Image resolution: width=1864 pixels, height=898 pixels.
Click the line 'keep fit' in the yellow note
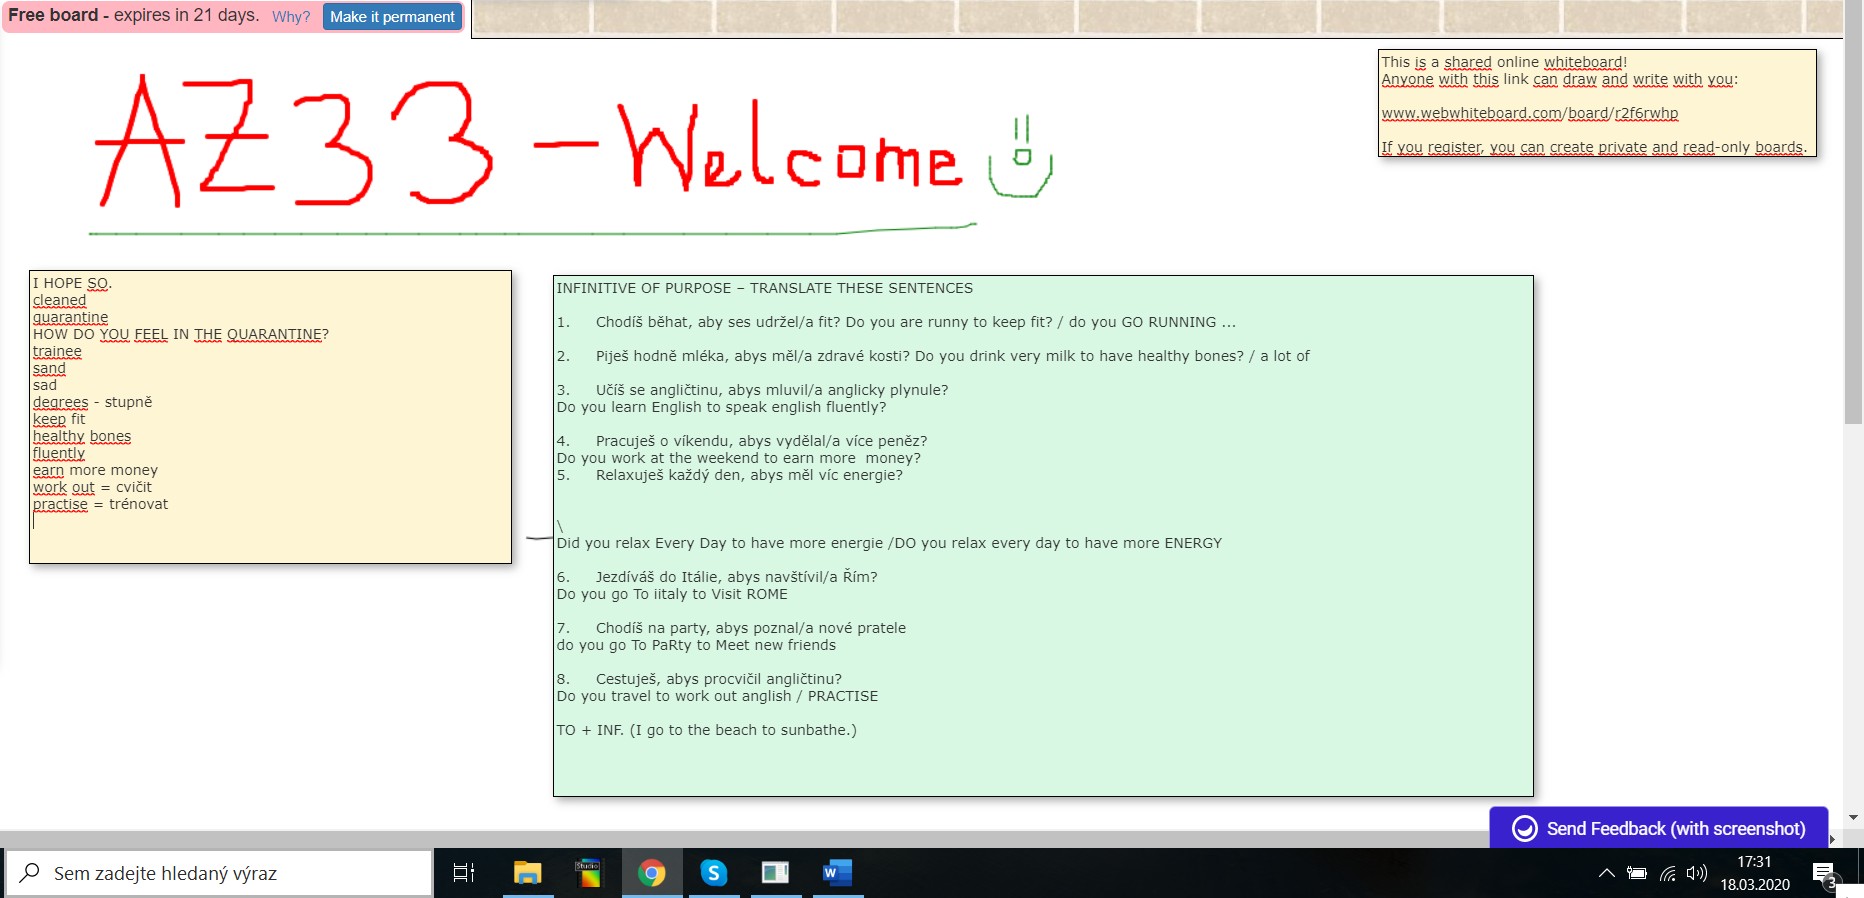[59, 419]
